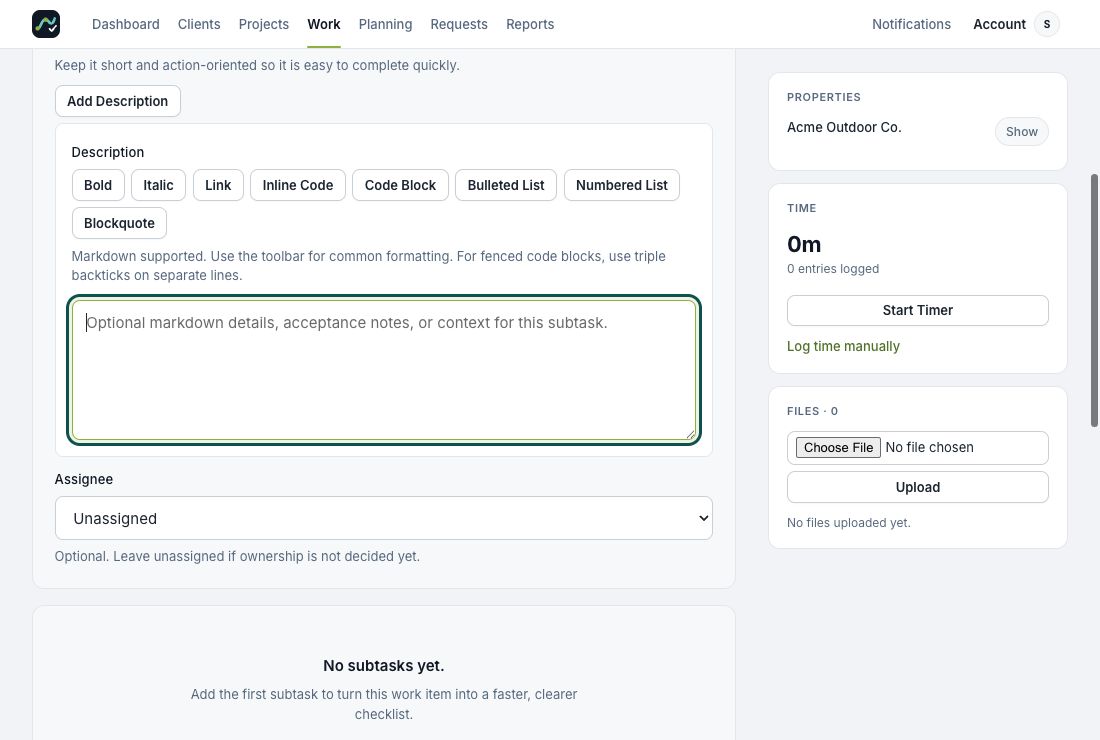The height and width of the screenshot is (740, 1100).
Task: Switch to Planning tab
Action: tap(385, 24)
